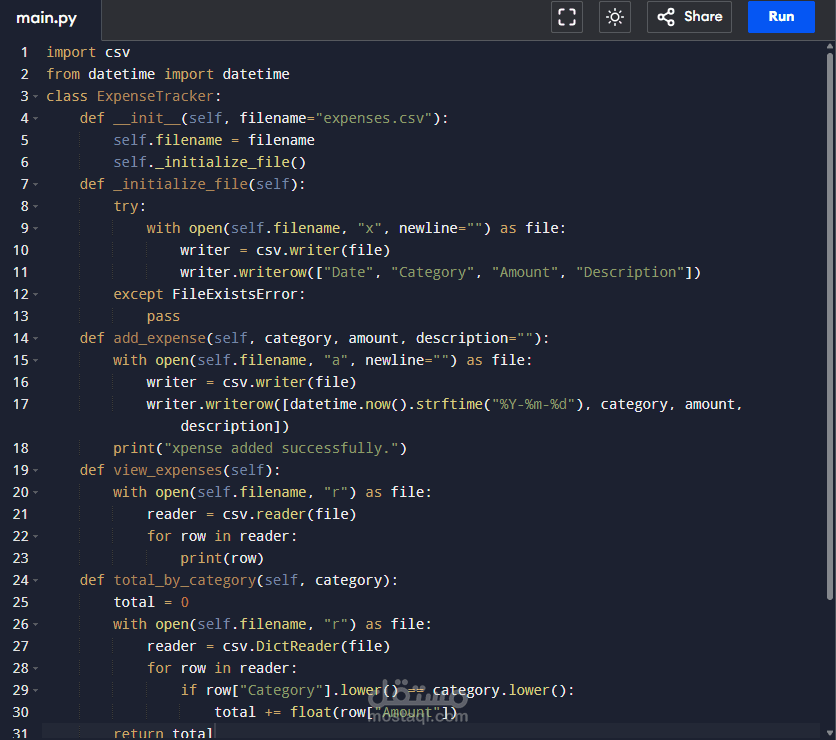Run the main.py code
Screen dimensions: 836x740
(781, 17)
